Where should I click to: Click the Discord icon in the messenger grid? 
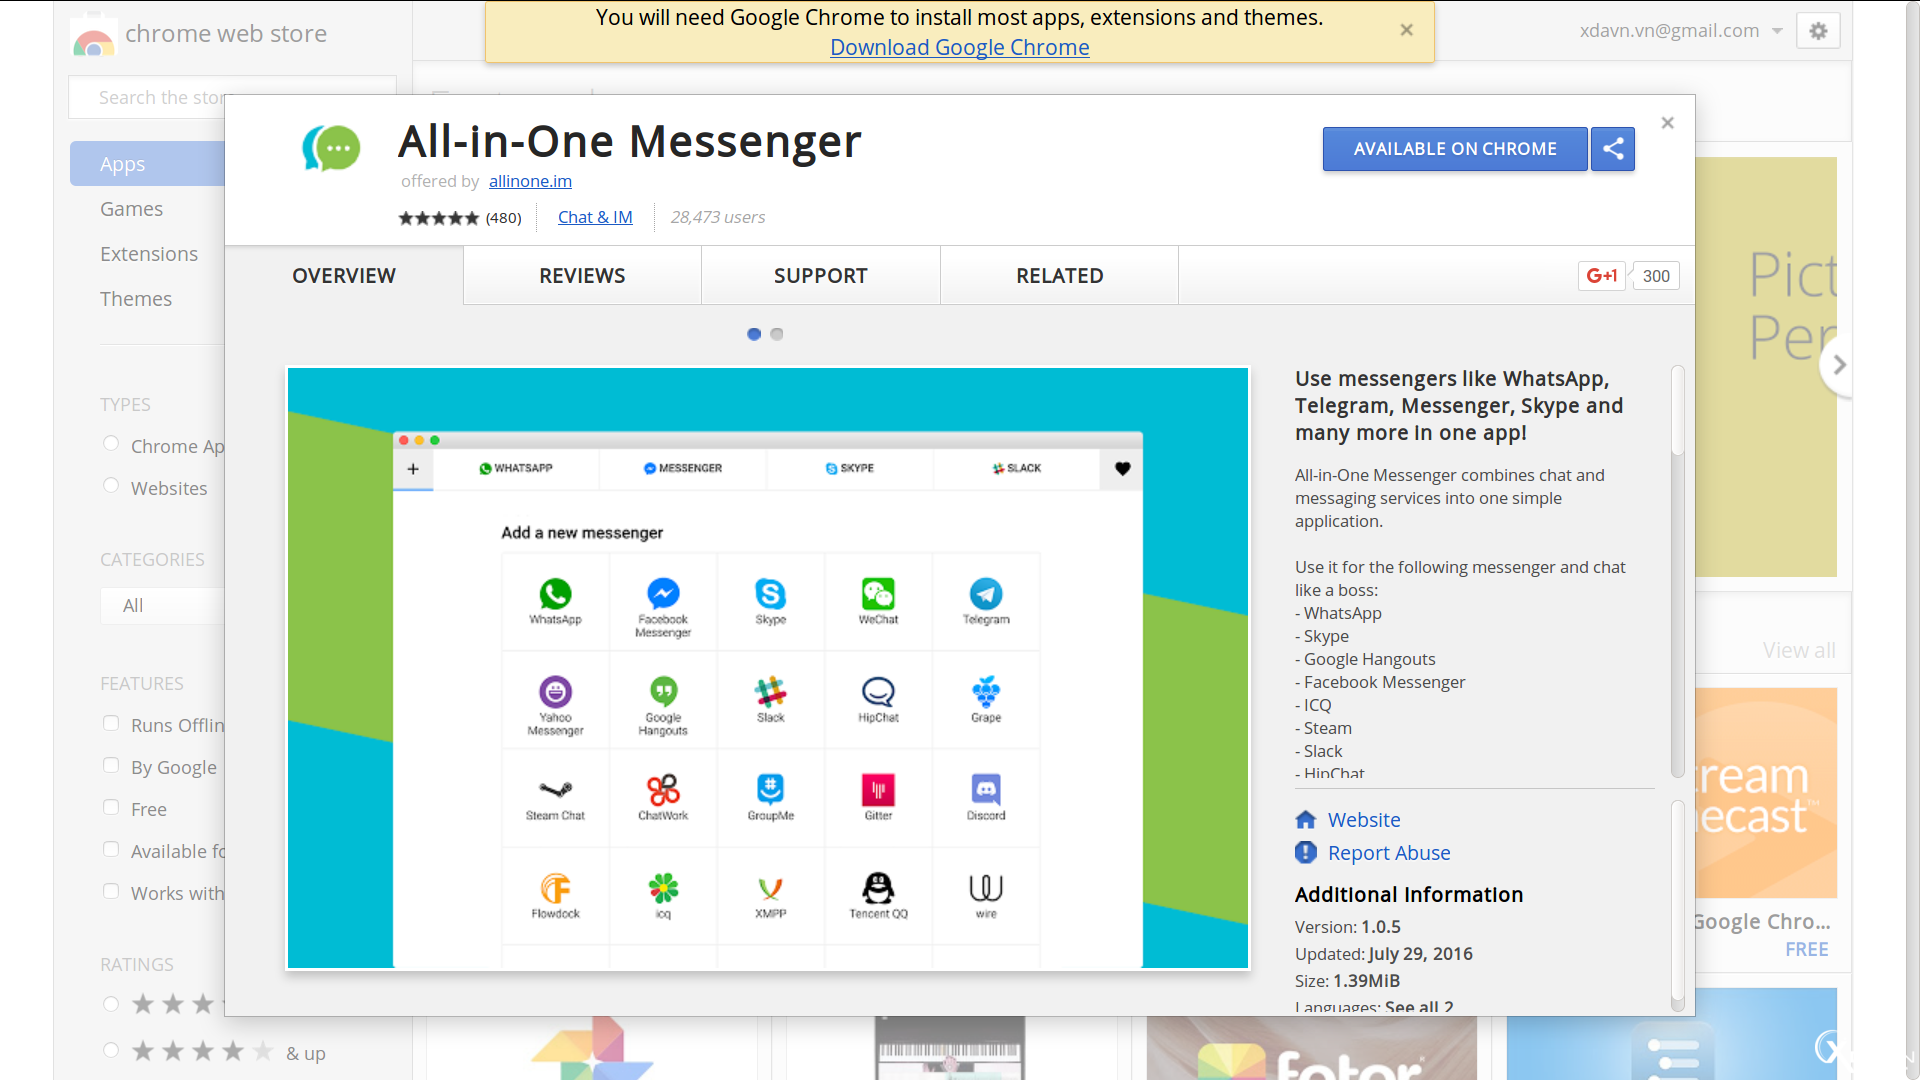[985, 790]
